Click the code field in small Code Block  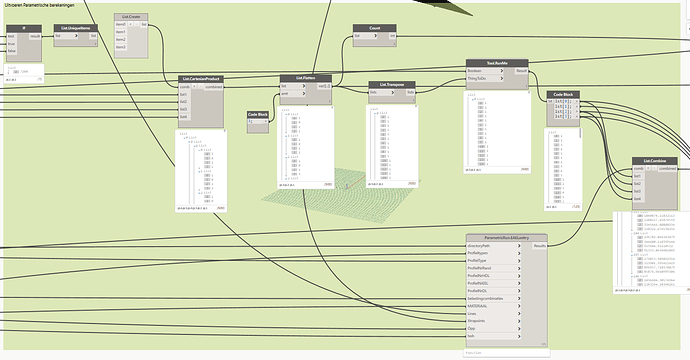(255, 122)
